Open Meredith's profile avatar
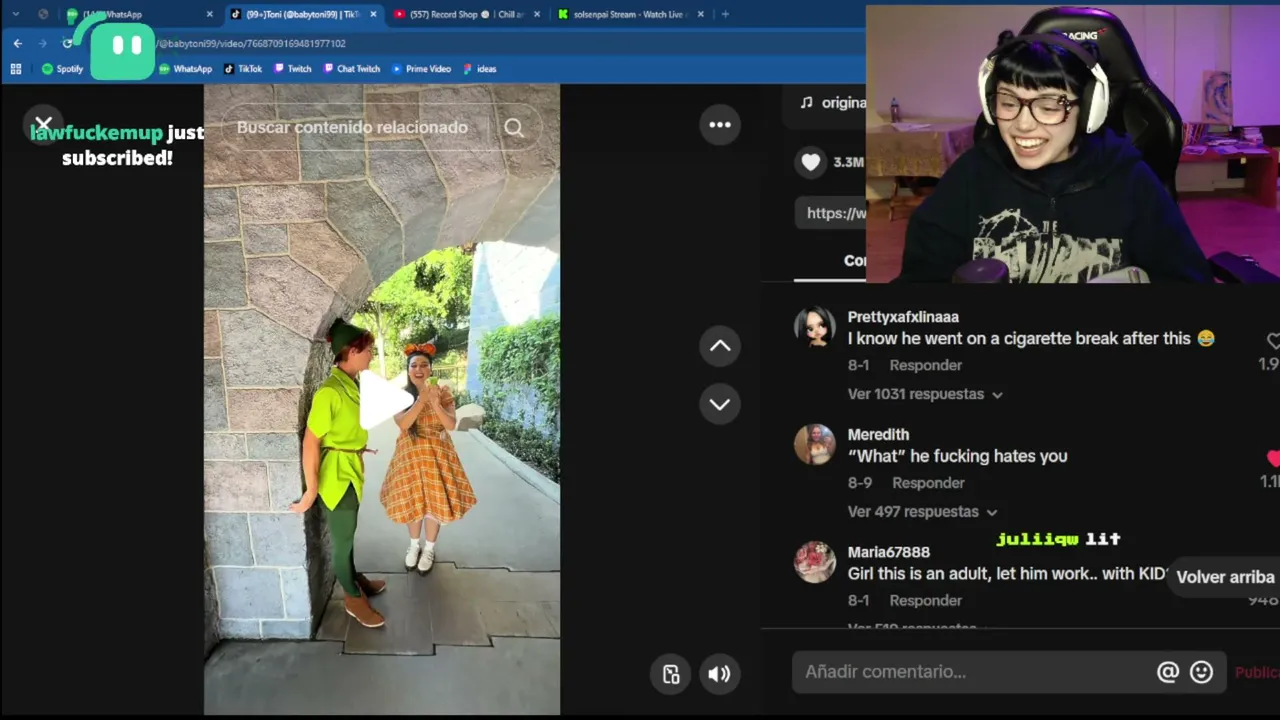The width and height of the screenshot is (1280, 720). click(x=815, y=444)
